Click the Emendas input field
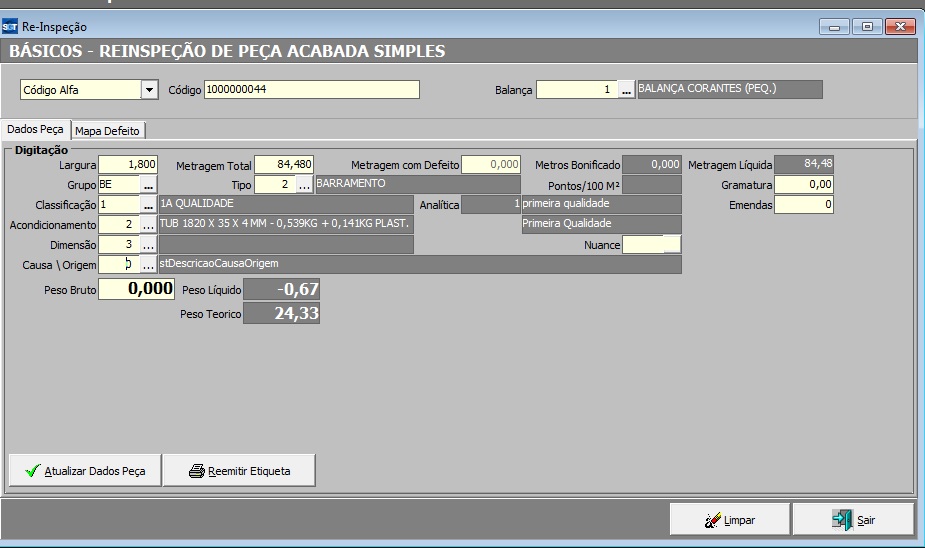Viewport: 925px width, 548px height. [x=803, y=205]
